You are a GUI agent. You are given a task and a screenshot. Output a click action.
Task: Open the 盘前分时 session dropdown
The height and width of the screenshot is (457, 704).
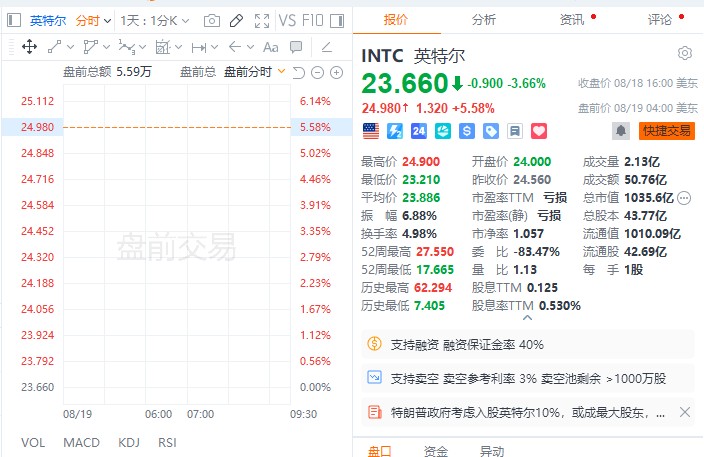click(254, 72)
